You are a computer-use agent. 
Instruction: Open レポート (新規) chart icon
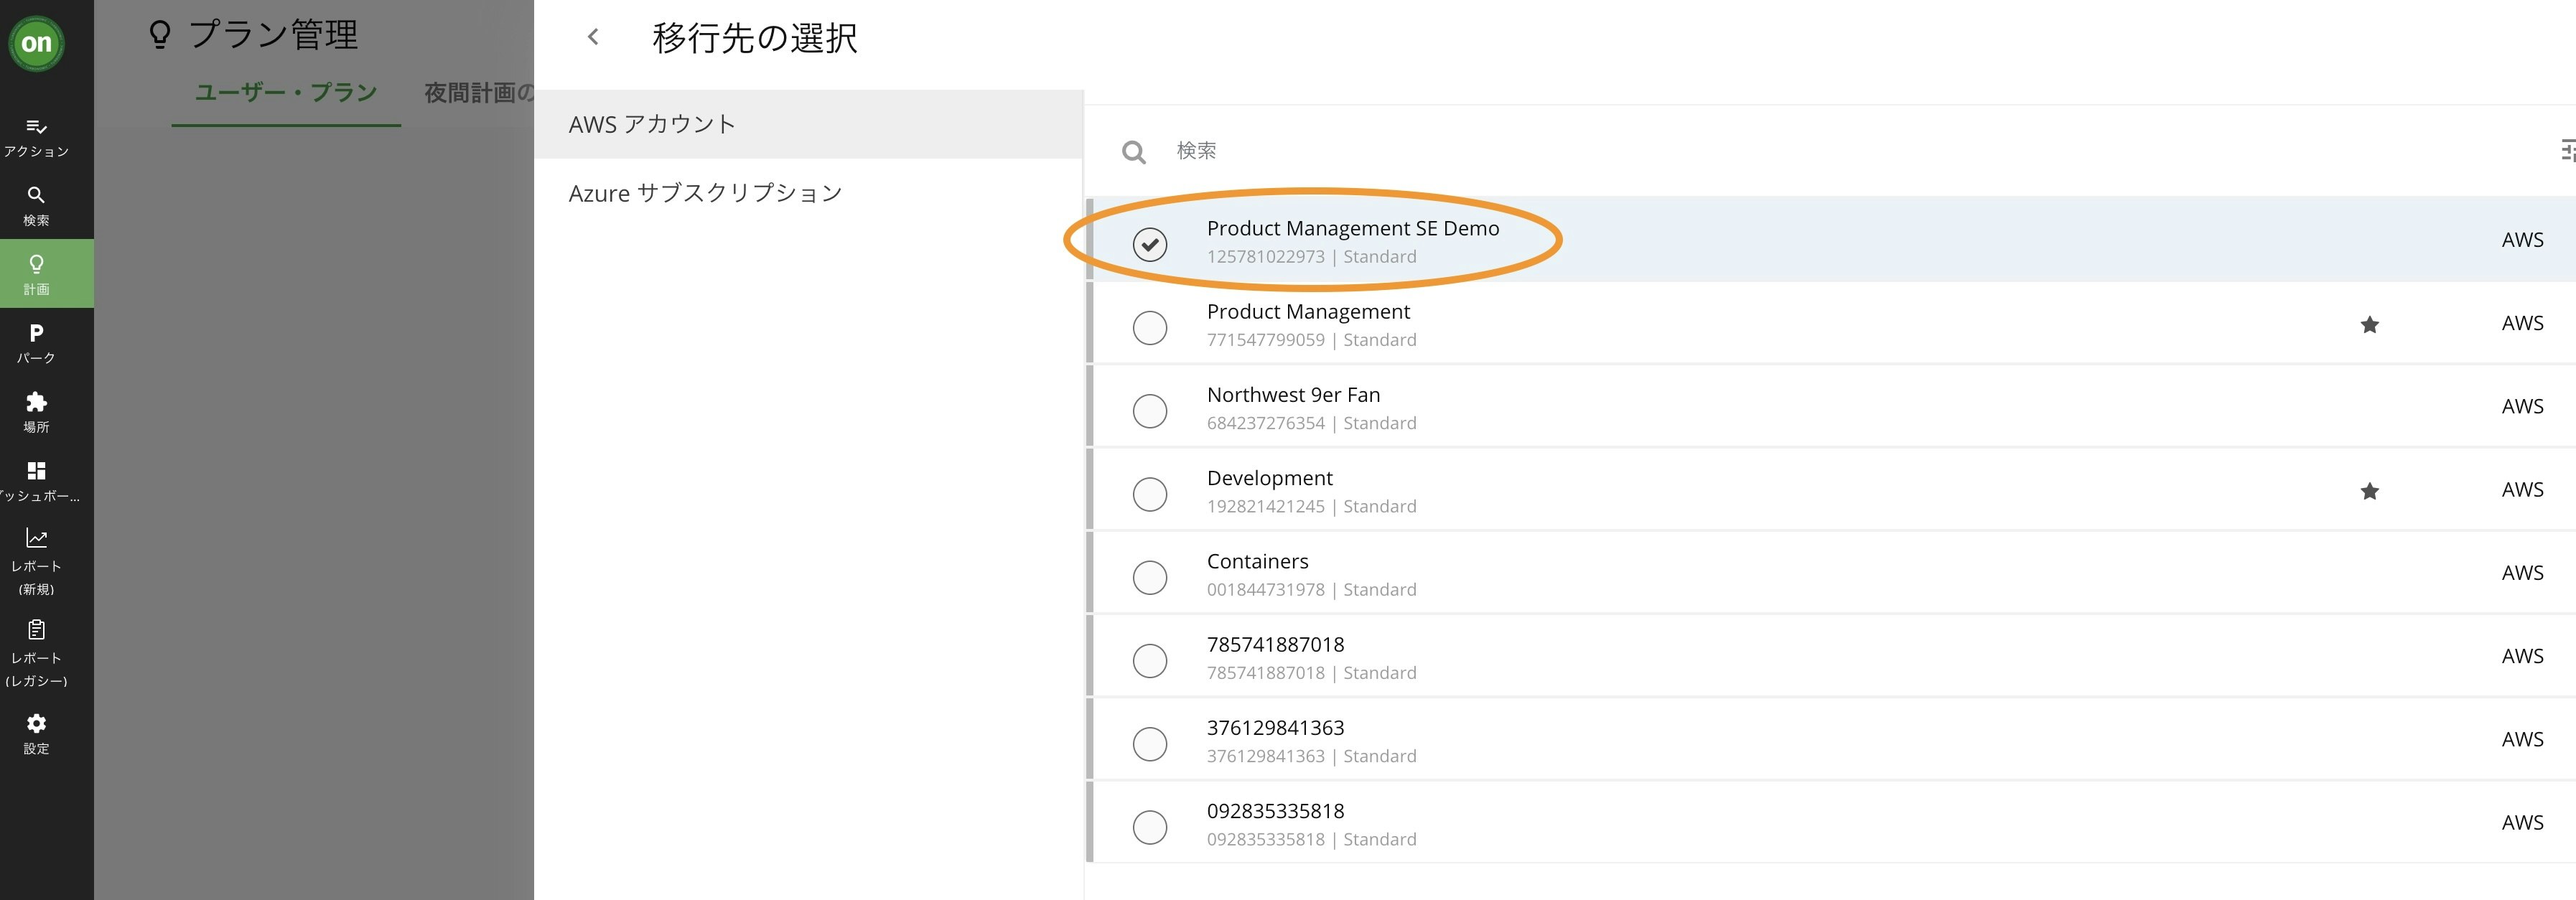pos(36,561)
